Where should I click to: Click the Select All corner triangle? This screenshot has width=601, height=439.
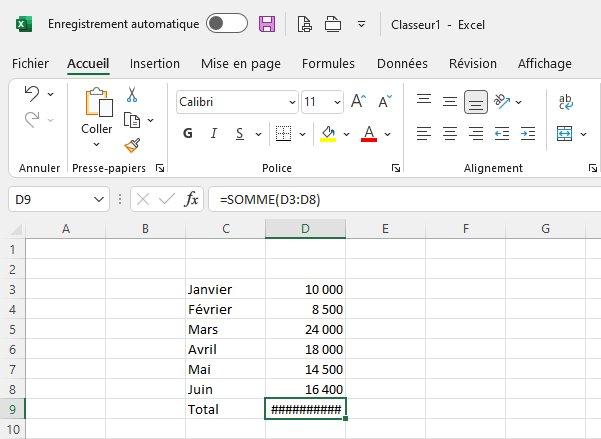point(16,229)
